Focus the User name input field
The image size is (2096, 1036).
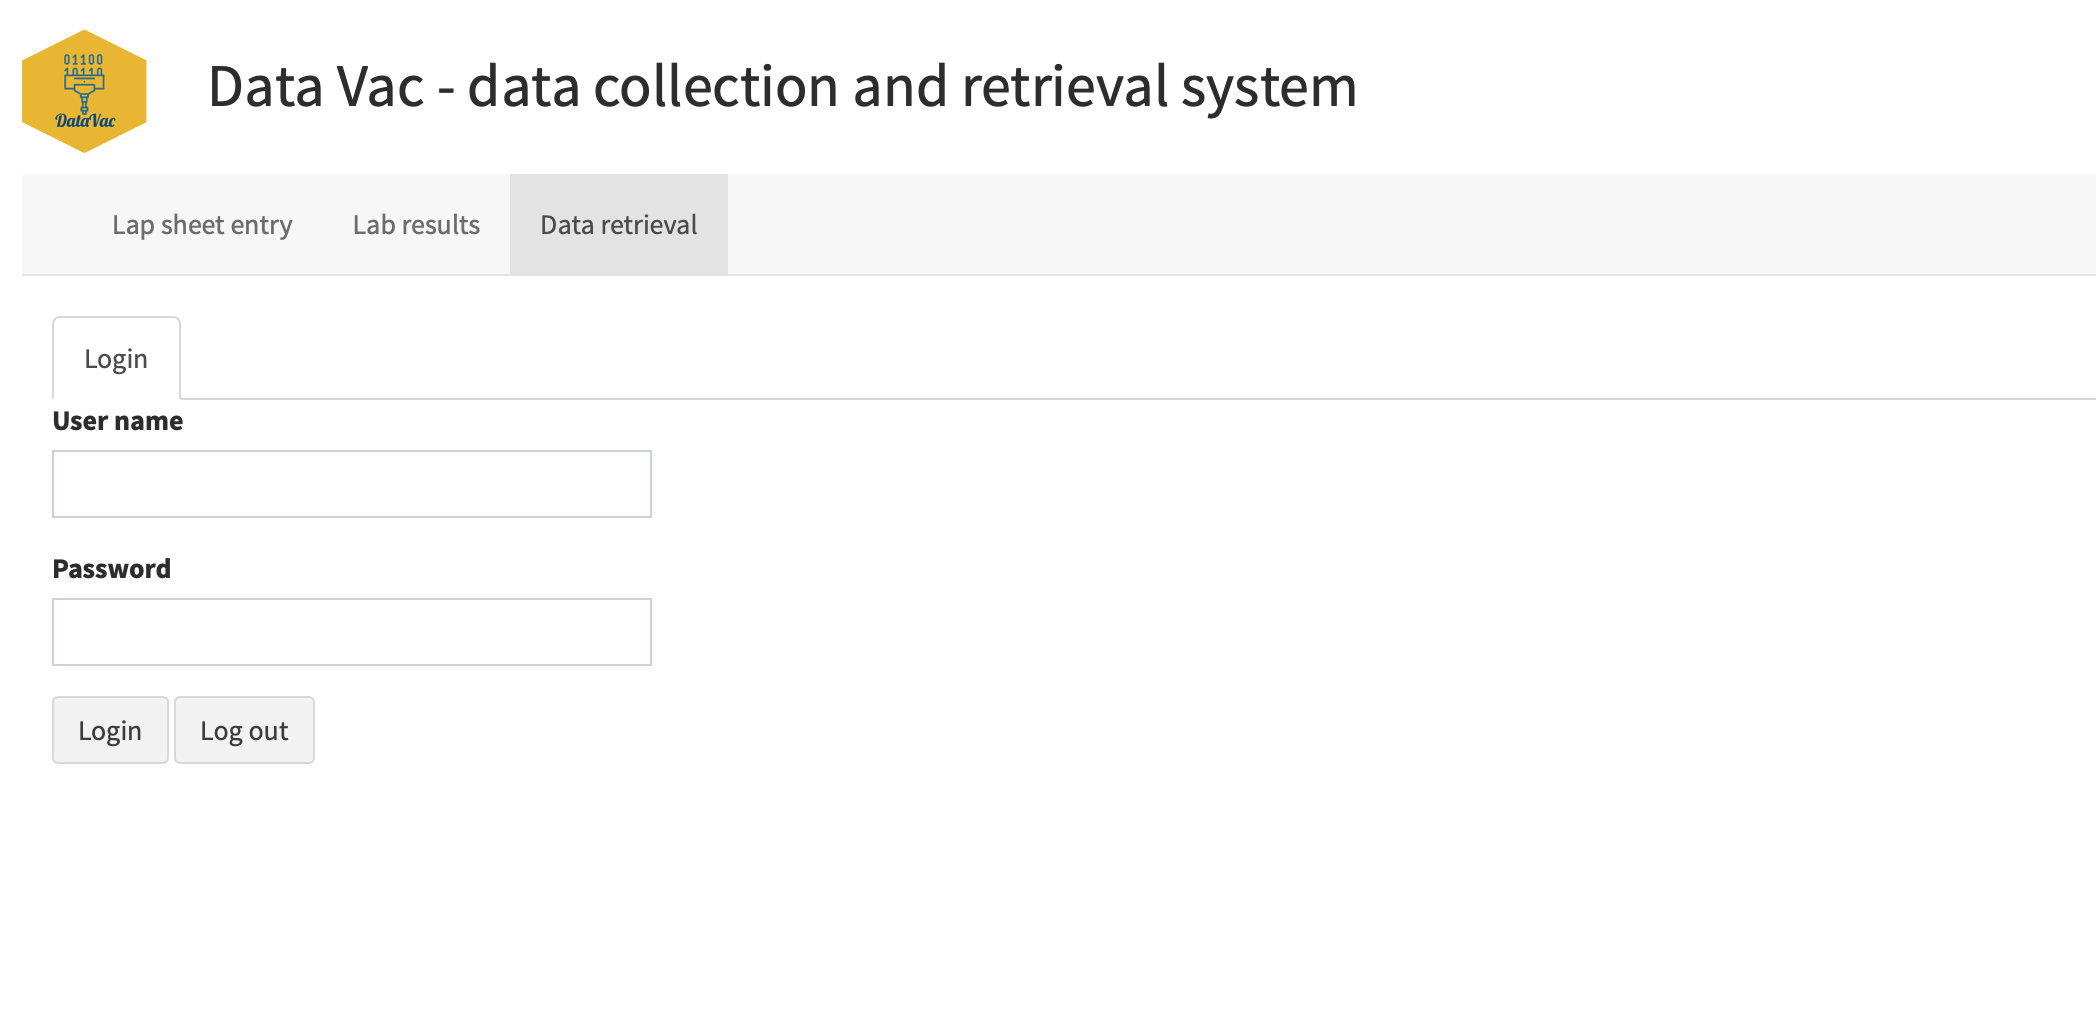coord(352,484)
